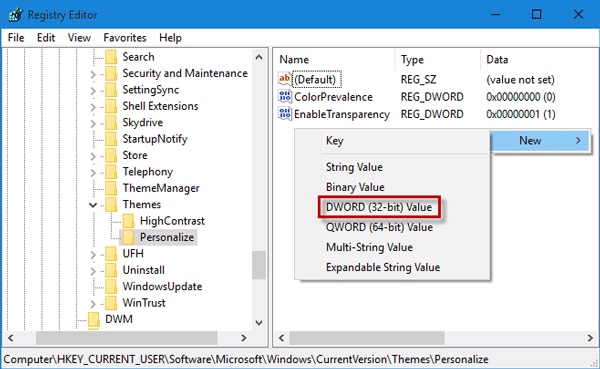Viewport: 600px width, 369px height.
Task: Expand the Security and Maintenance key
Action: coord(93,74)
